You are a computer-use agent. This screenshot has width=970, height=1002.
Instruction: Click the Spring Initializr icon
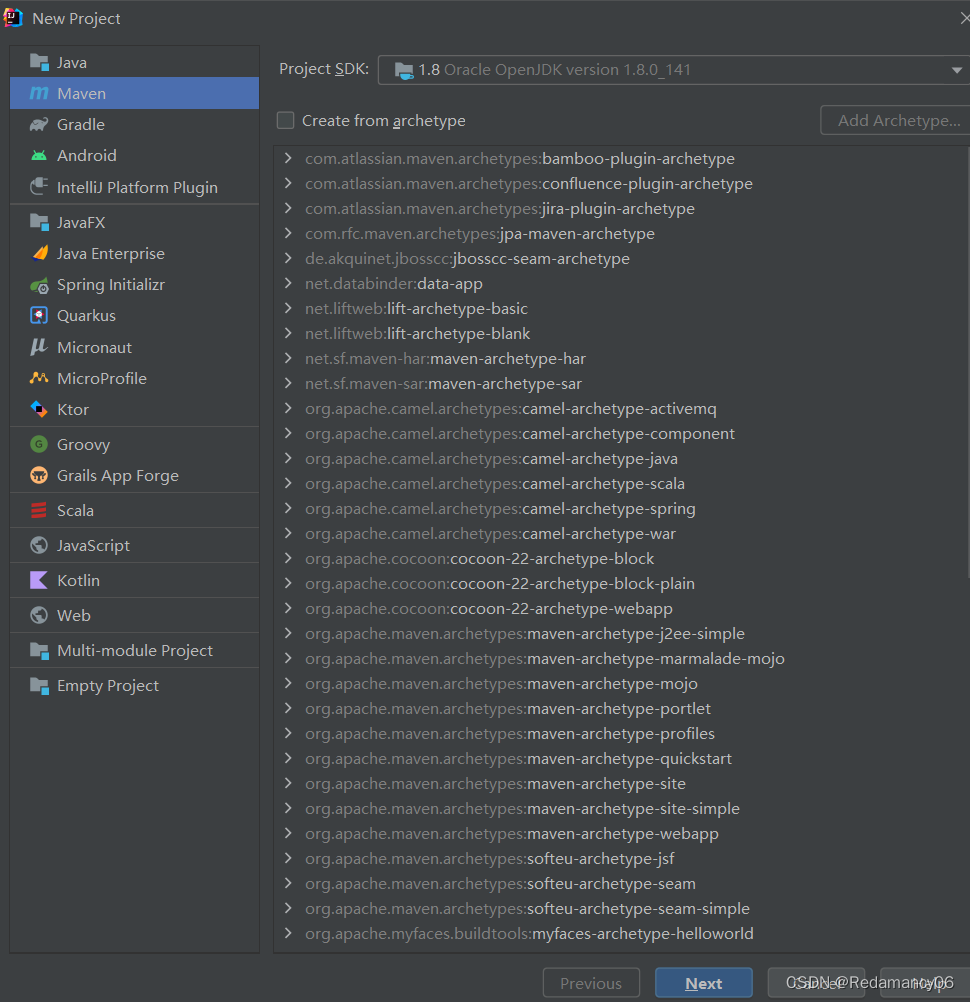pos(39,285)
